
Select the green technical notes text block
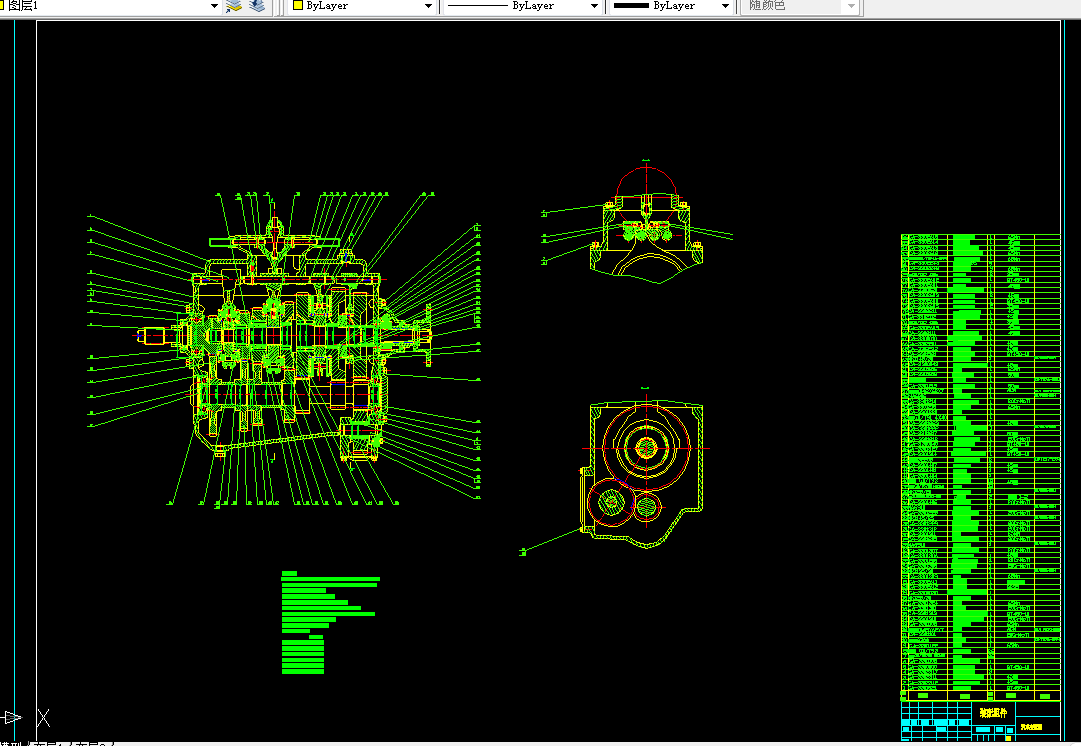pos(330,622)
